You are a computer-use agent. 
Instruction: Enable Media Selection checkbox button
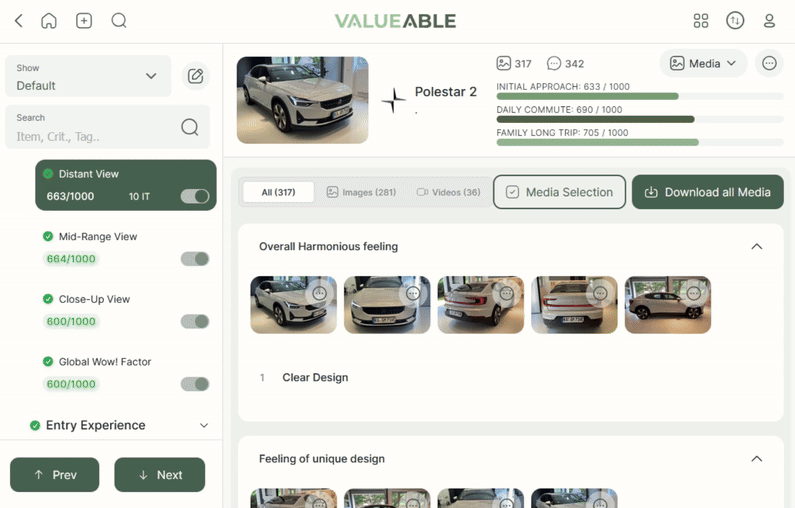coord(559,192)
